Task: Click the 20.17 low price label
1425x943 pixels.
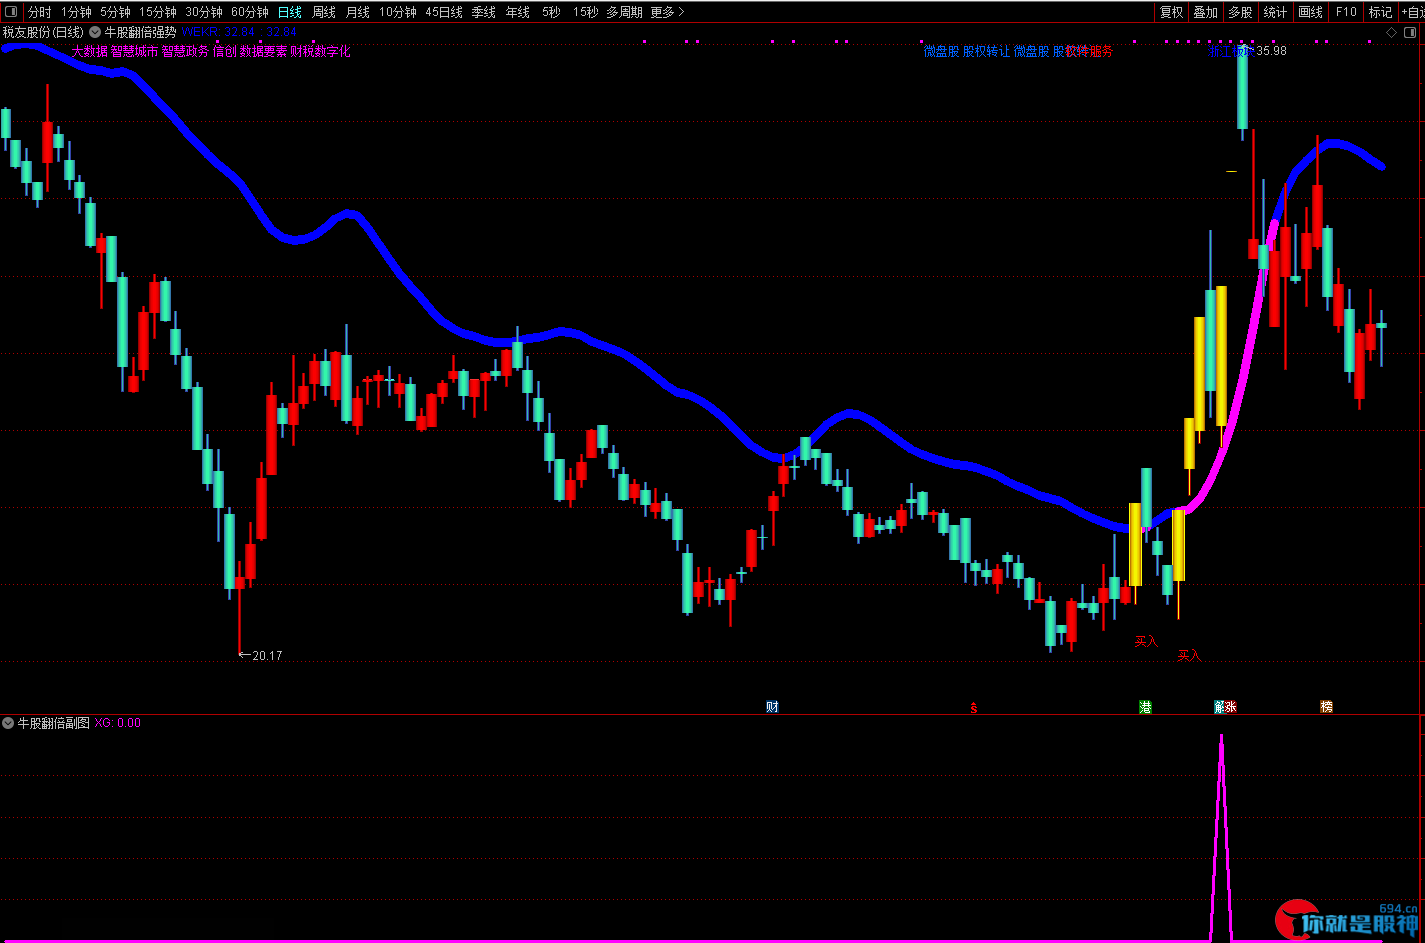Action: [267, 656]
